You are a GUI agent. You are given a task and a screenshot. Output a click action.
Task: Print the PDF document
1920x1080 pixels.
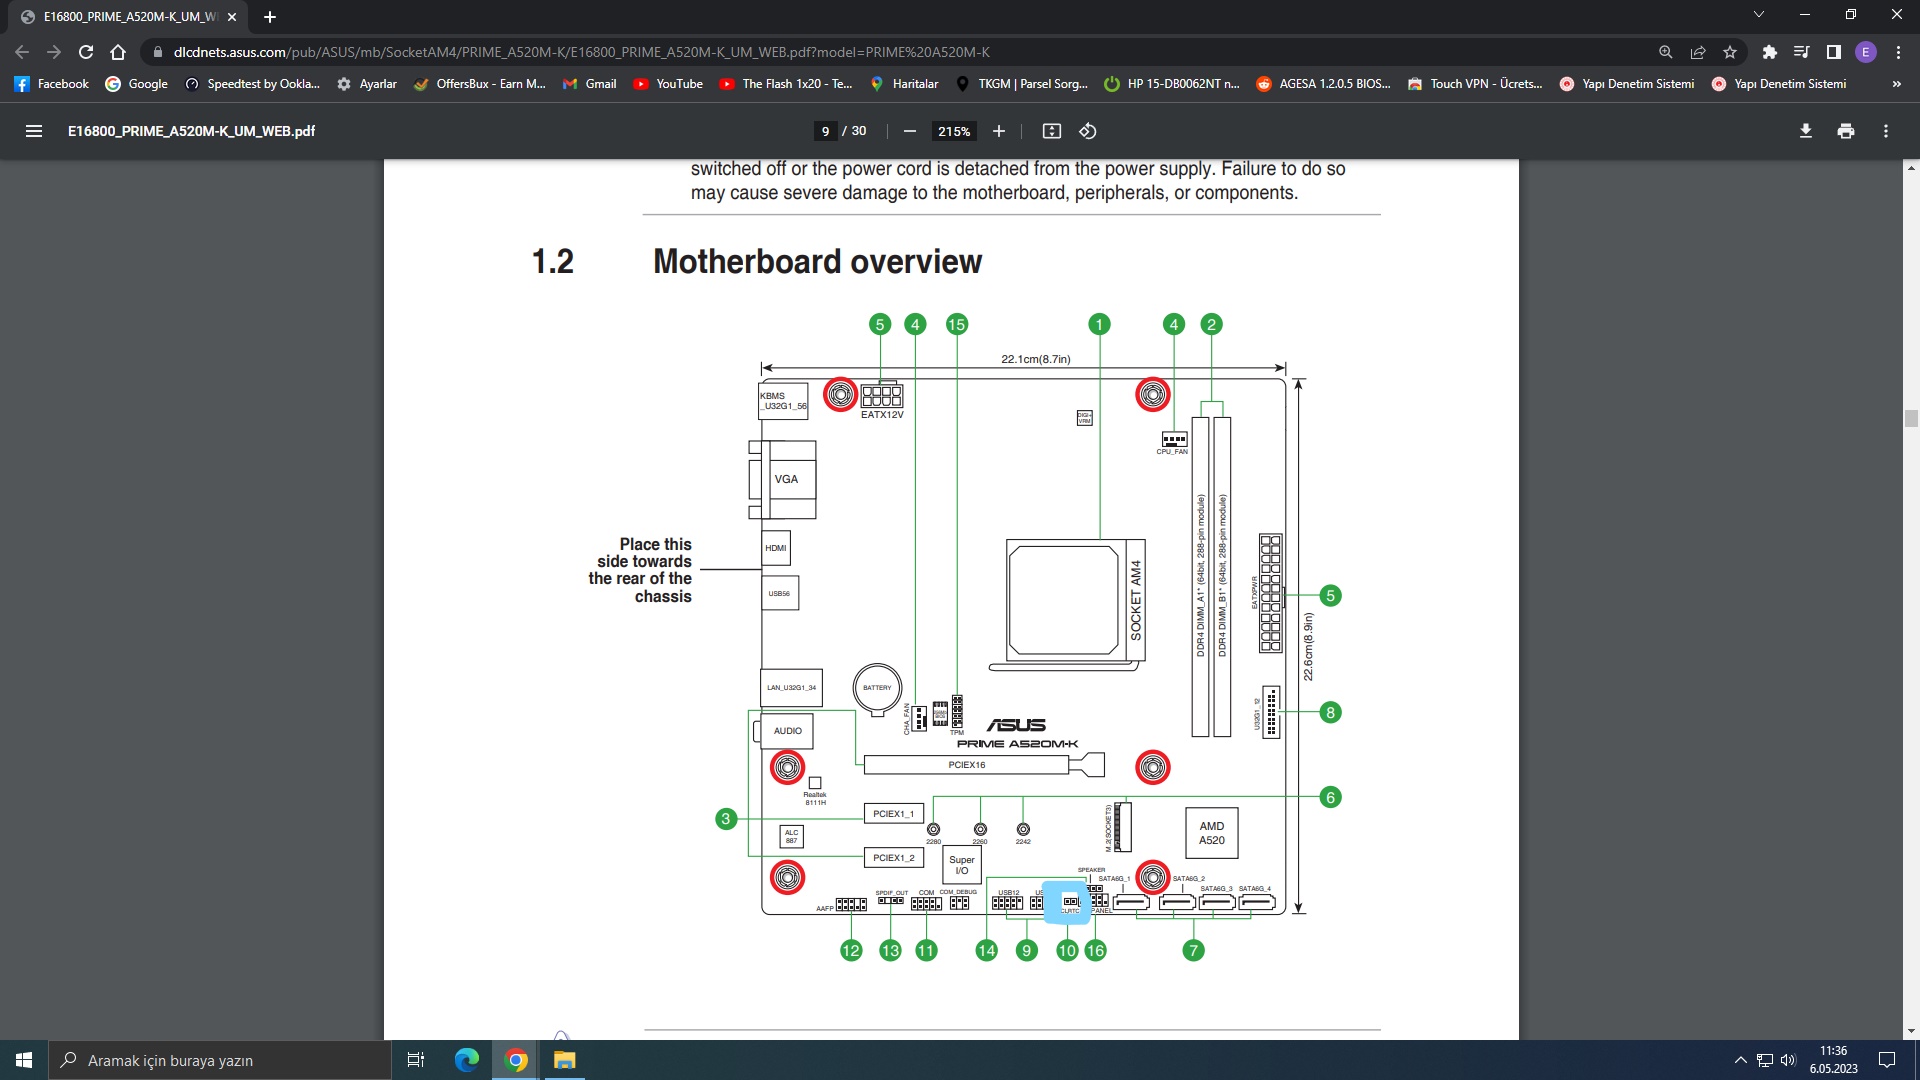[x=1845, y=131]
